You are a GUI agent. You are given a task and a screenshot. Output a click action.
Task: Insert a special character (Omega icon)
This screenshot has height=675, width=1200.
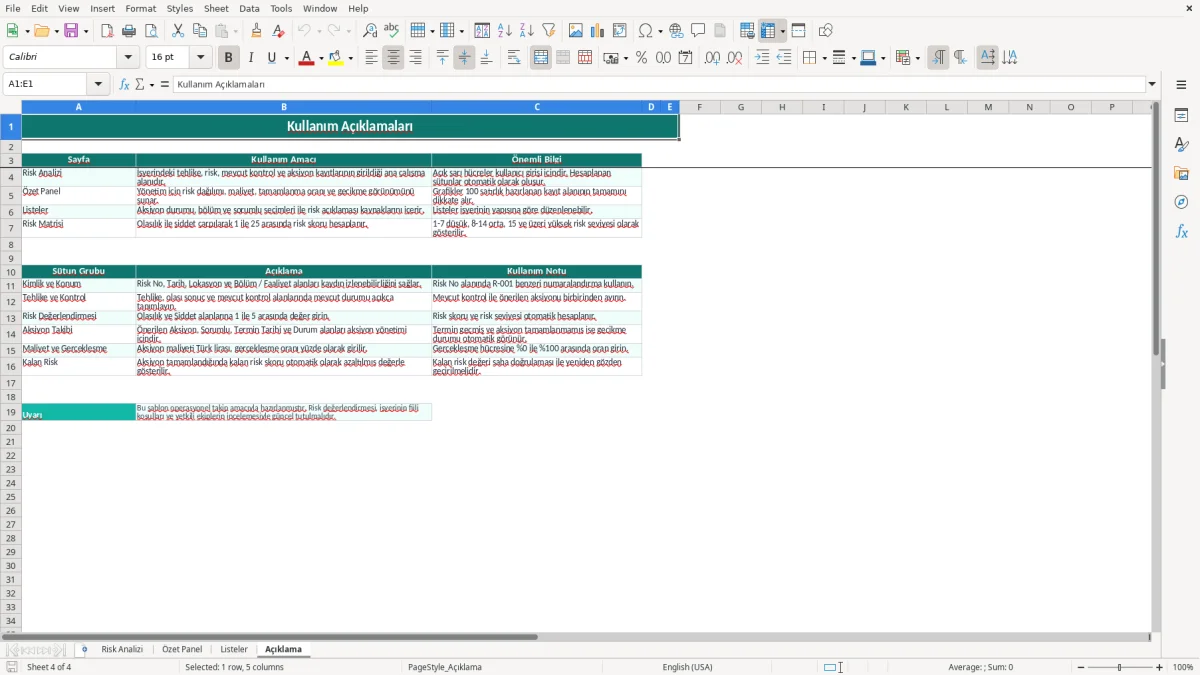click(645, 31)
